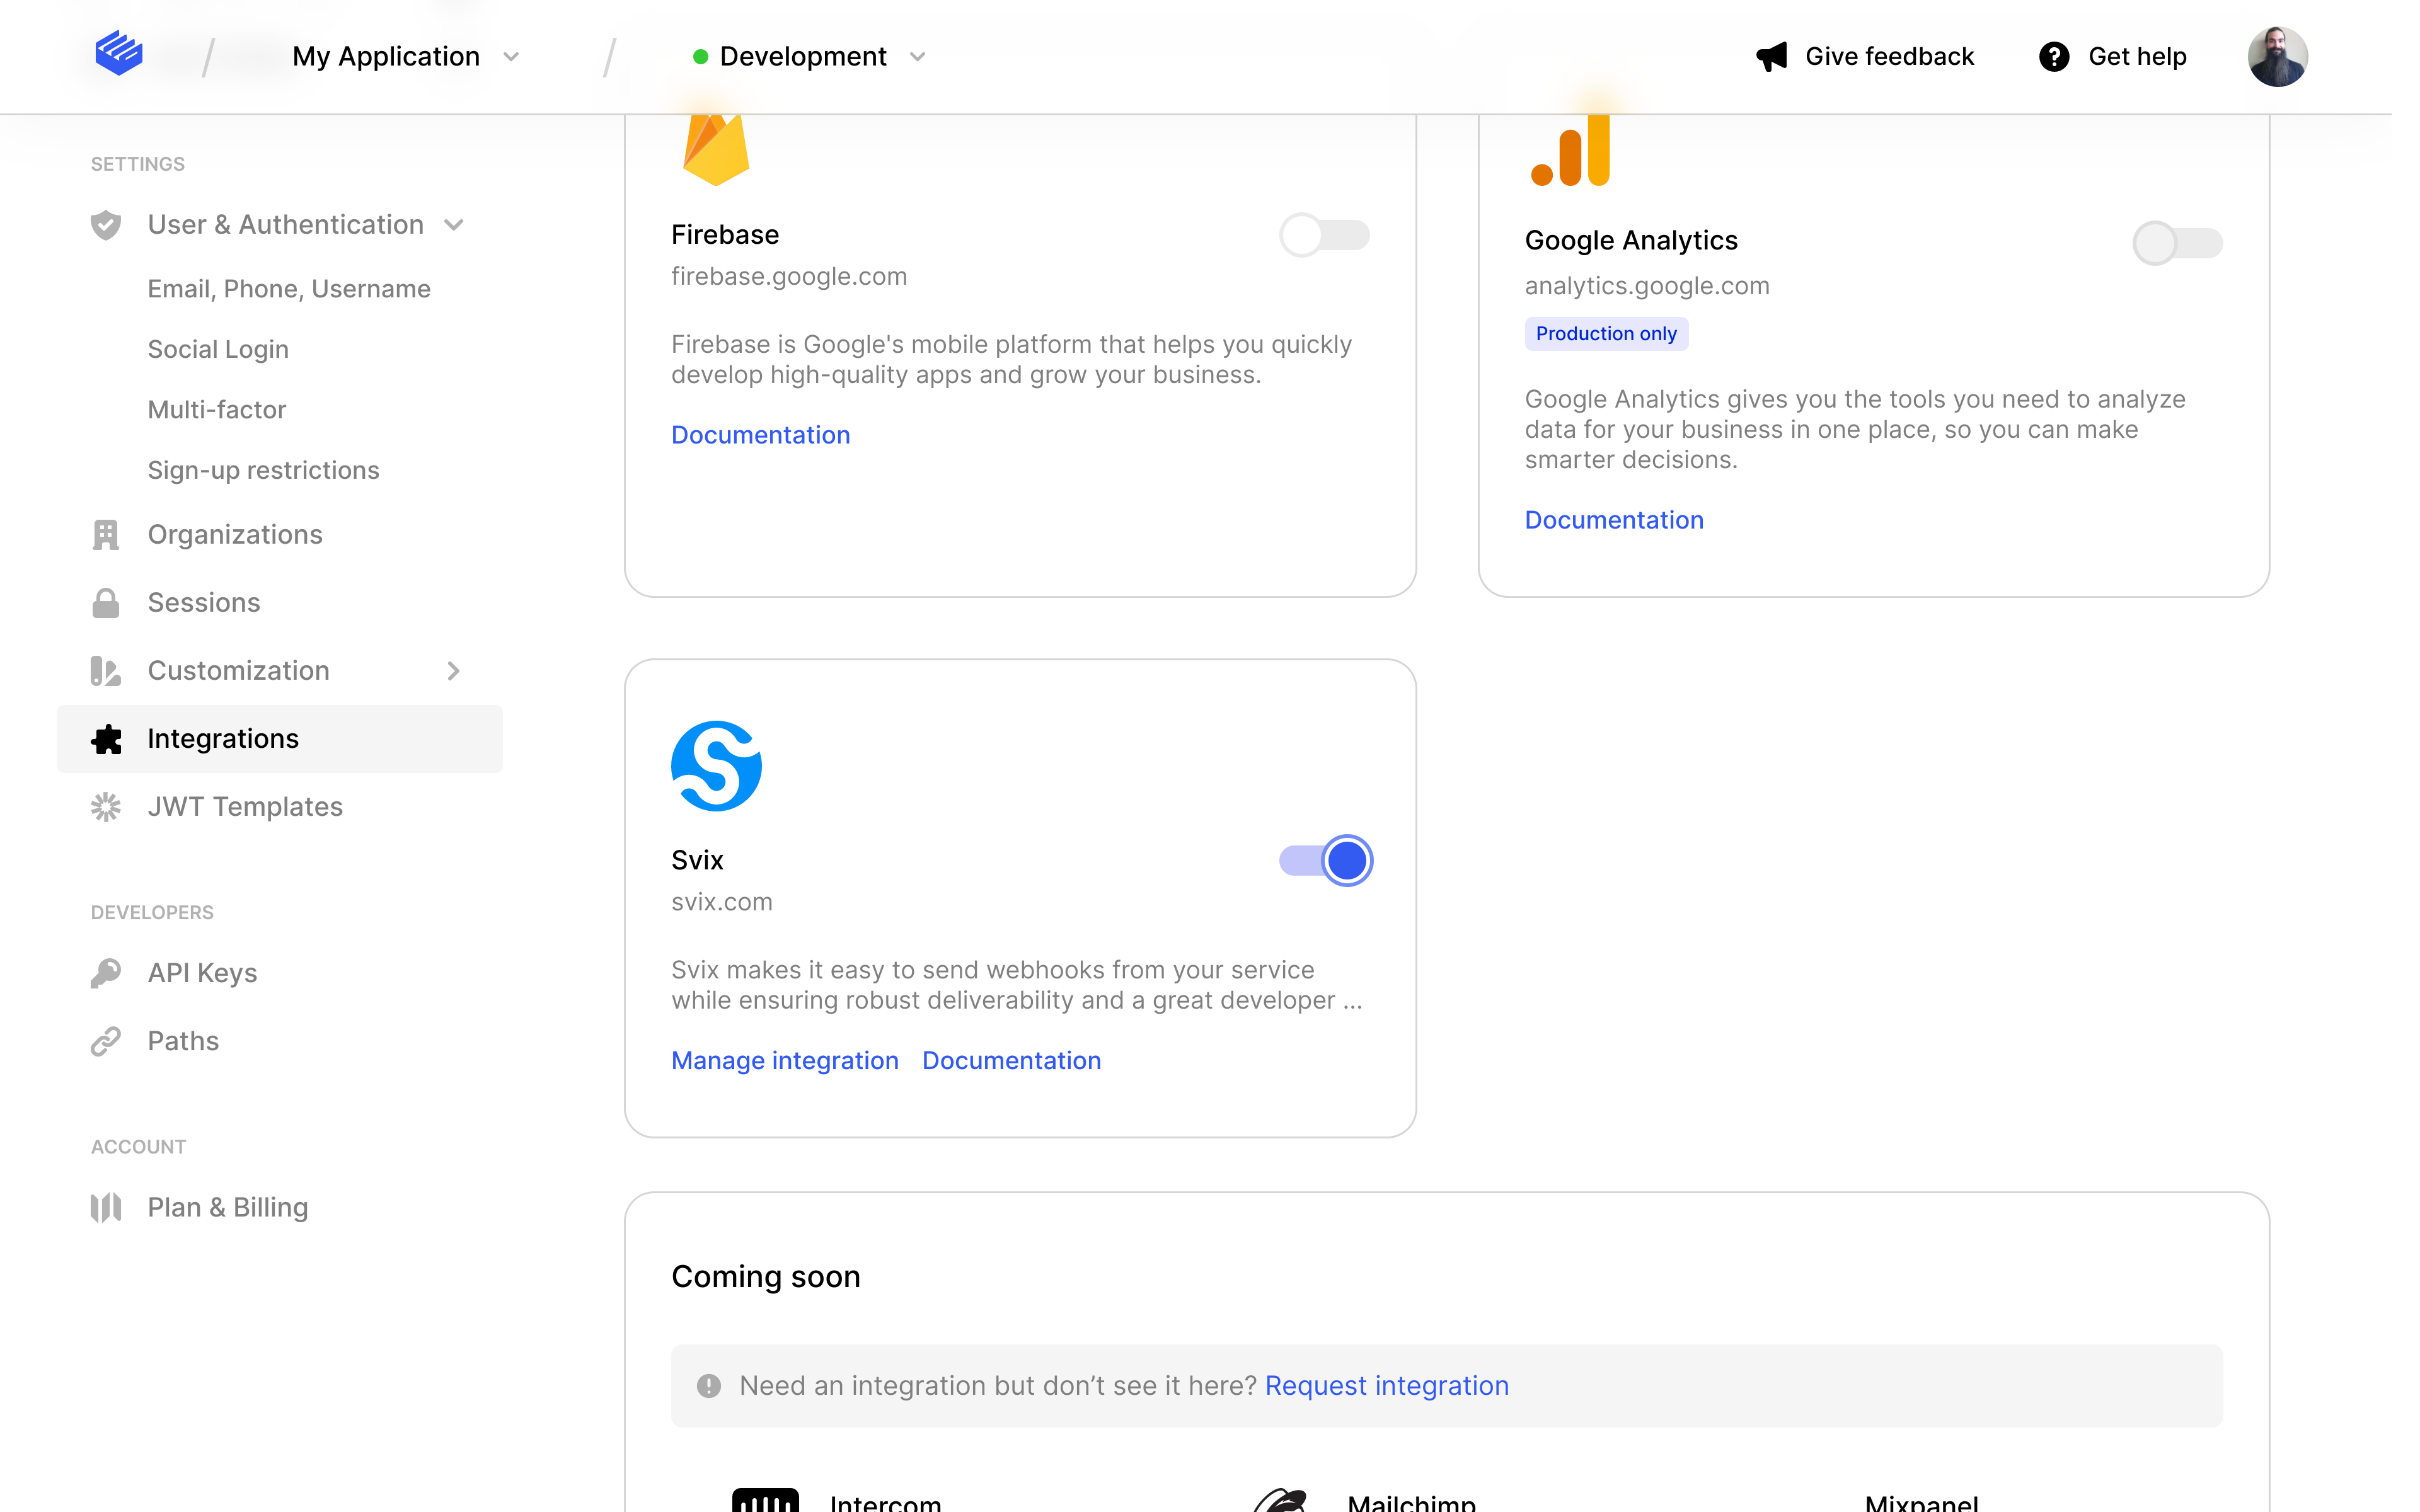
Task: Open the user avatar menu
Action: [2277, 56]
